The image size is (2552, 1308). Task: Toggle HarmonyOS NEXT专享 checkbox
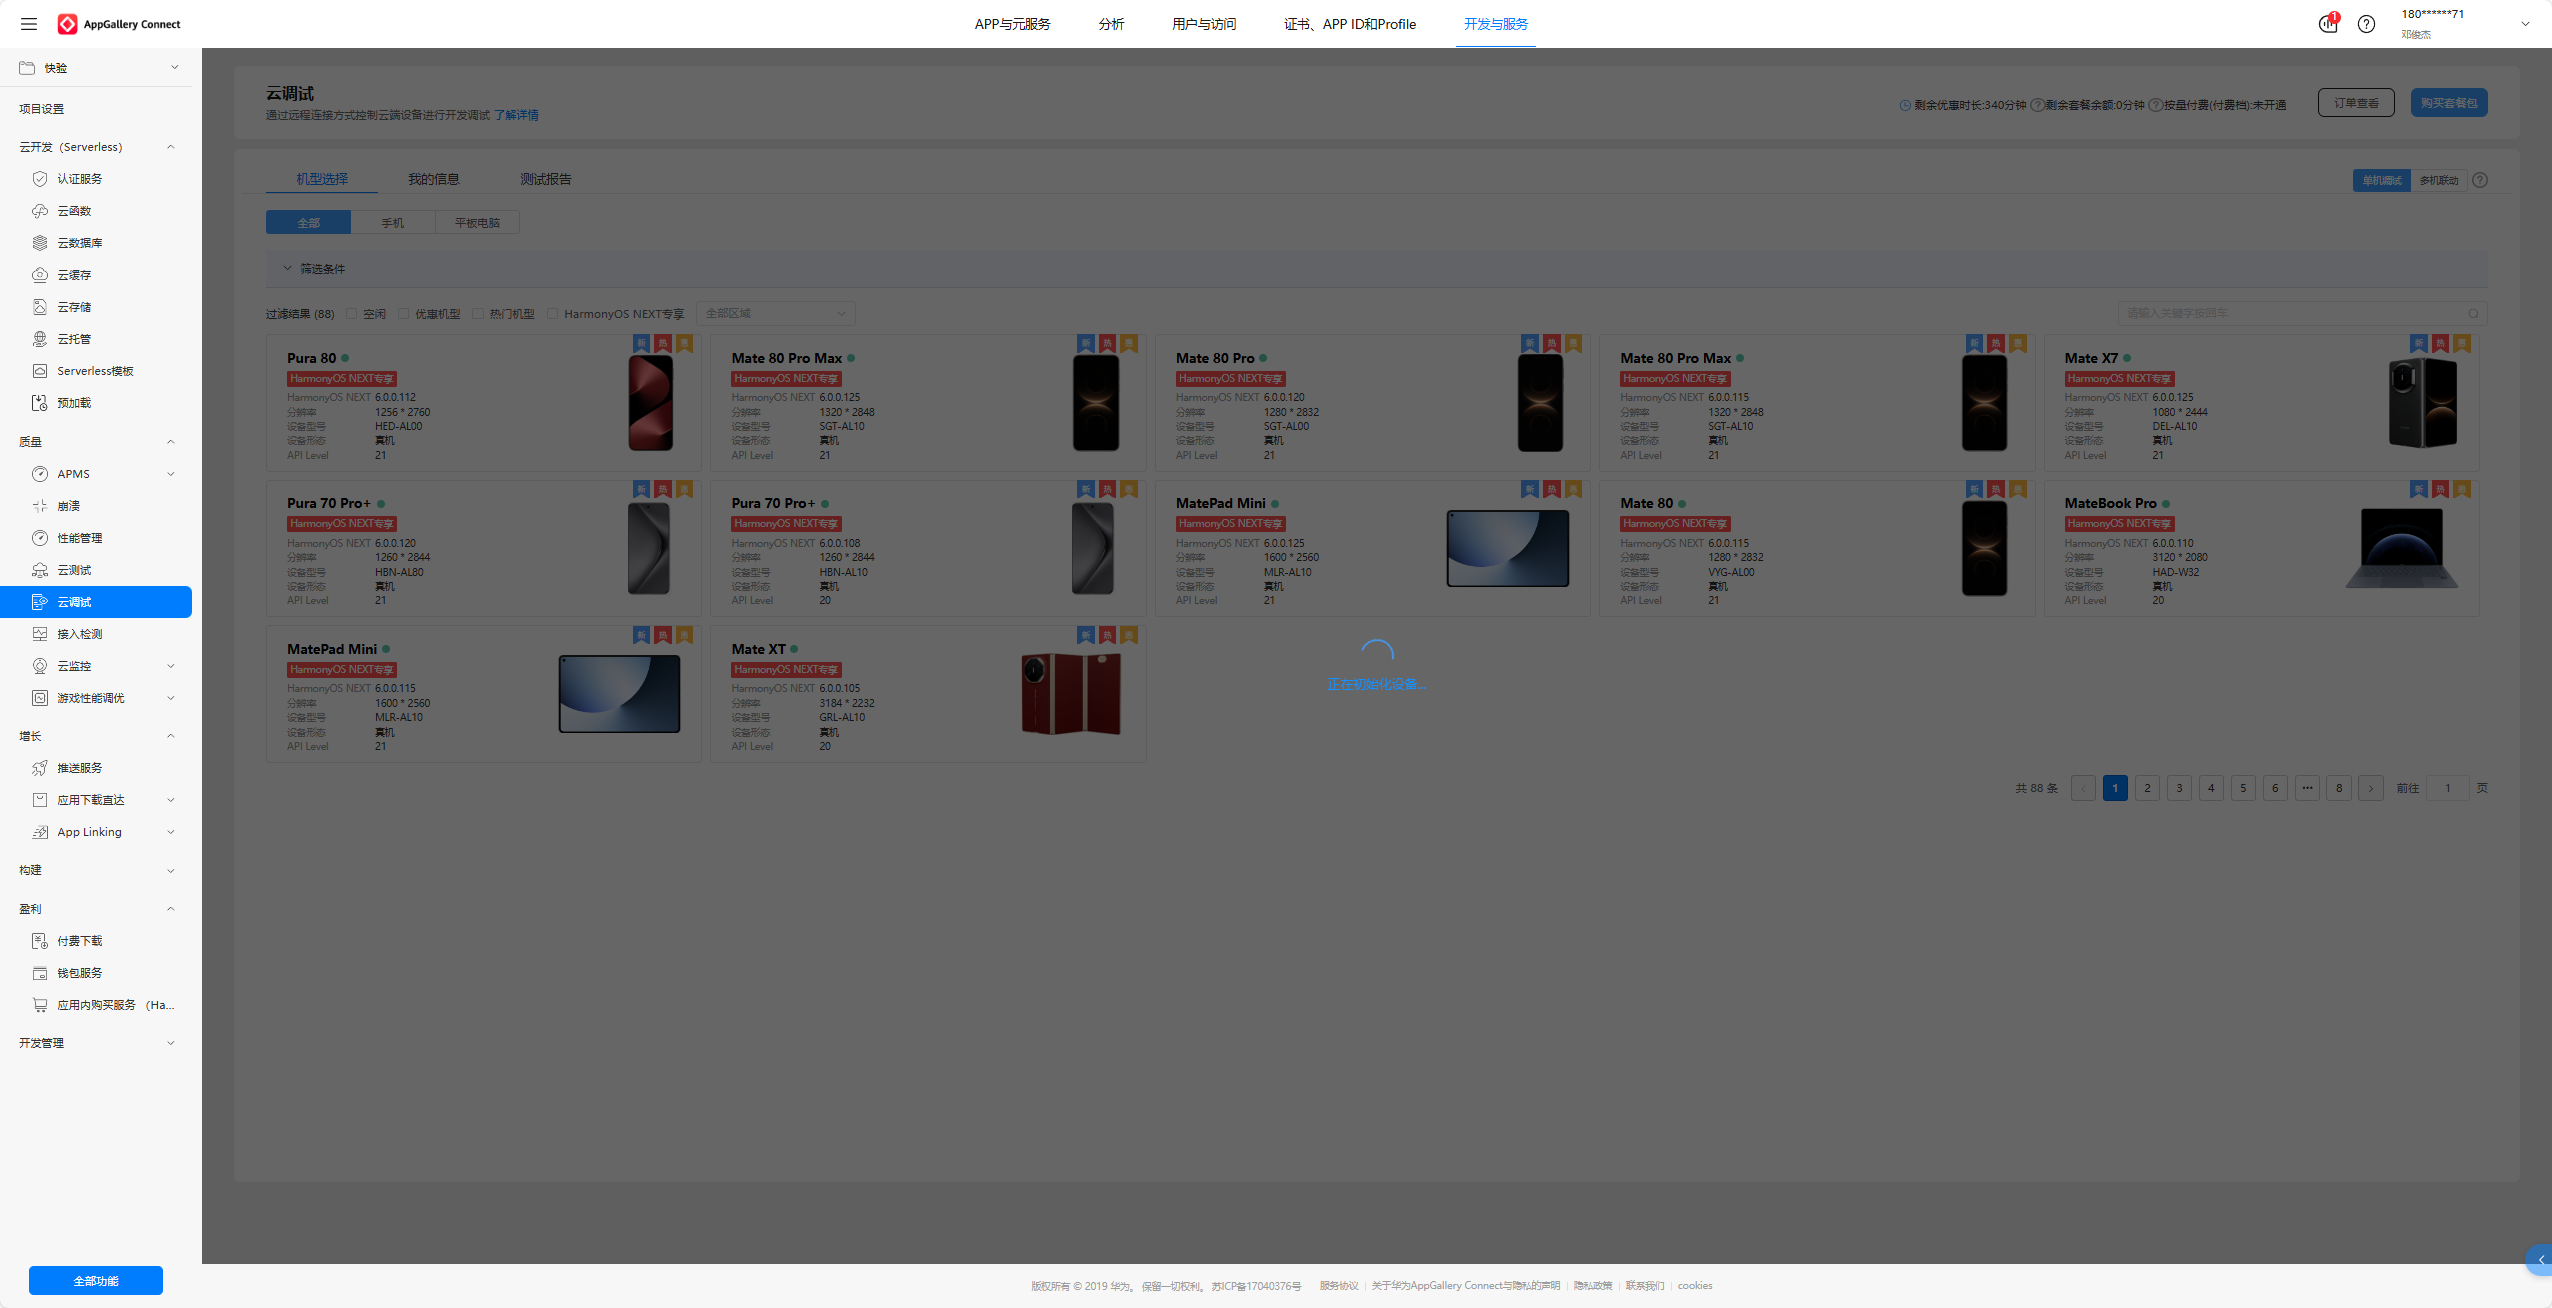[x=552, y=314]
